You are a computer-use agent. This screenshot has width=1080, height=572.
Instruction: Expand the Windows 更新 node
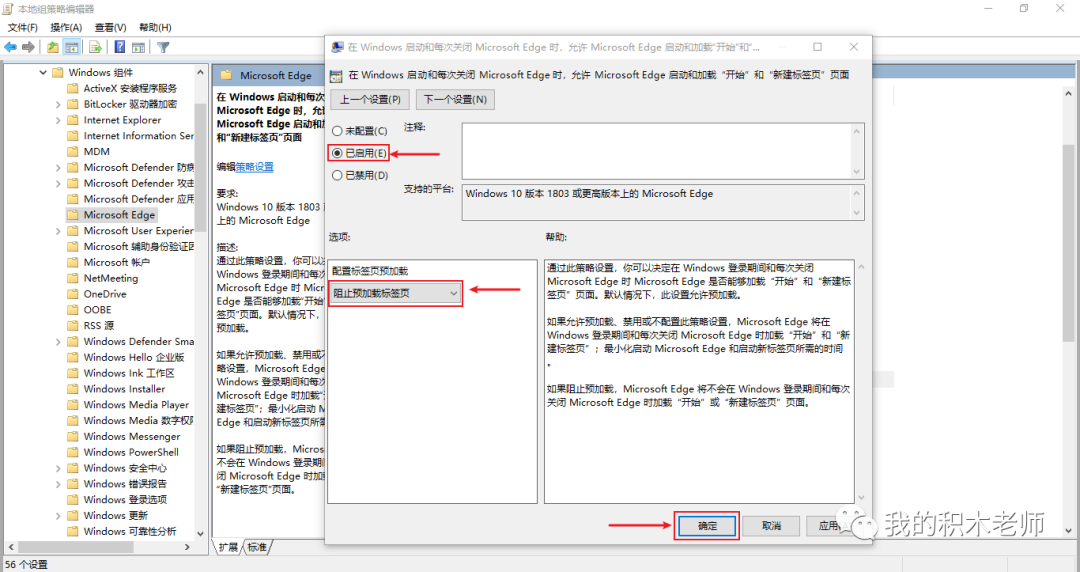[59, 516]
